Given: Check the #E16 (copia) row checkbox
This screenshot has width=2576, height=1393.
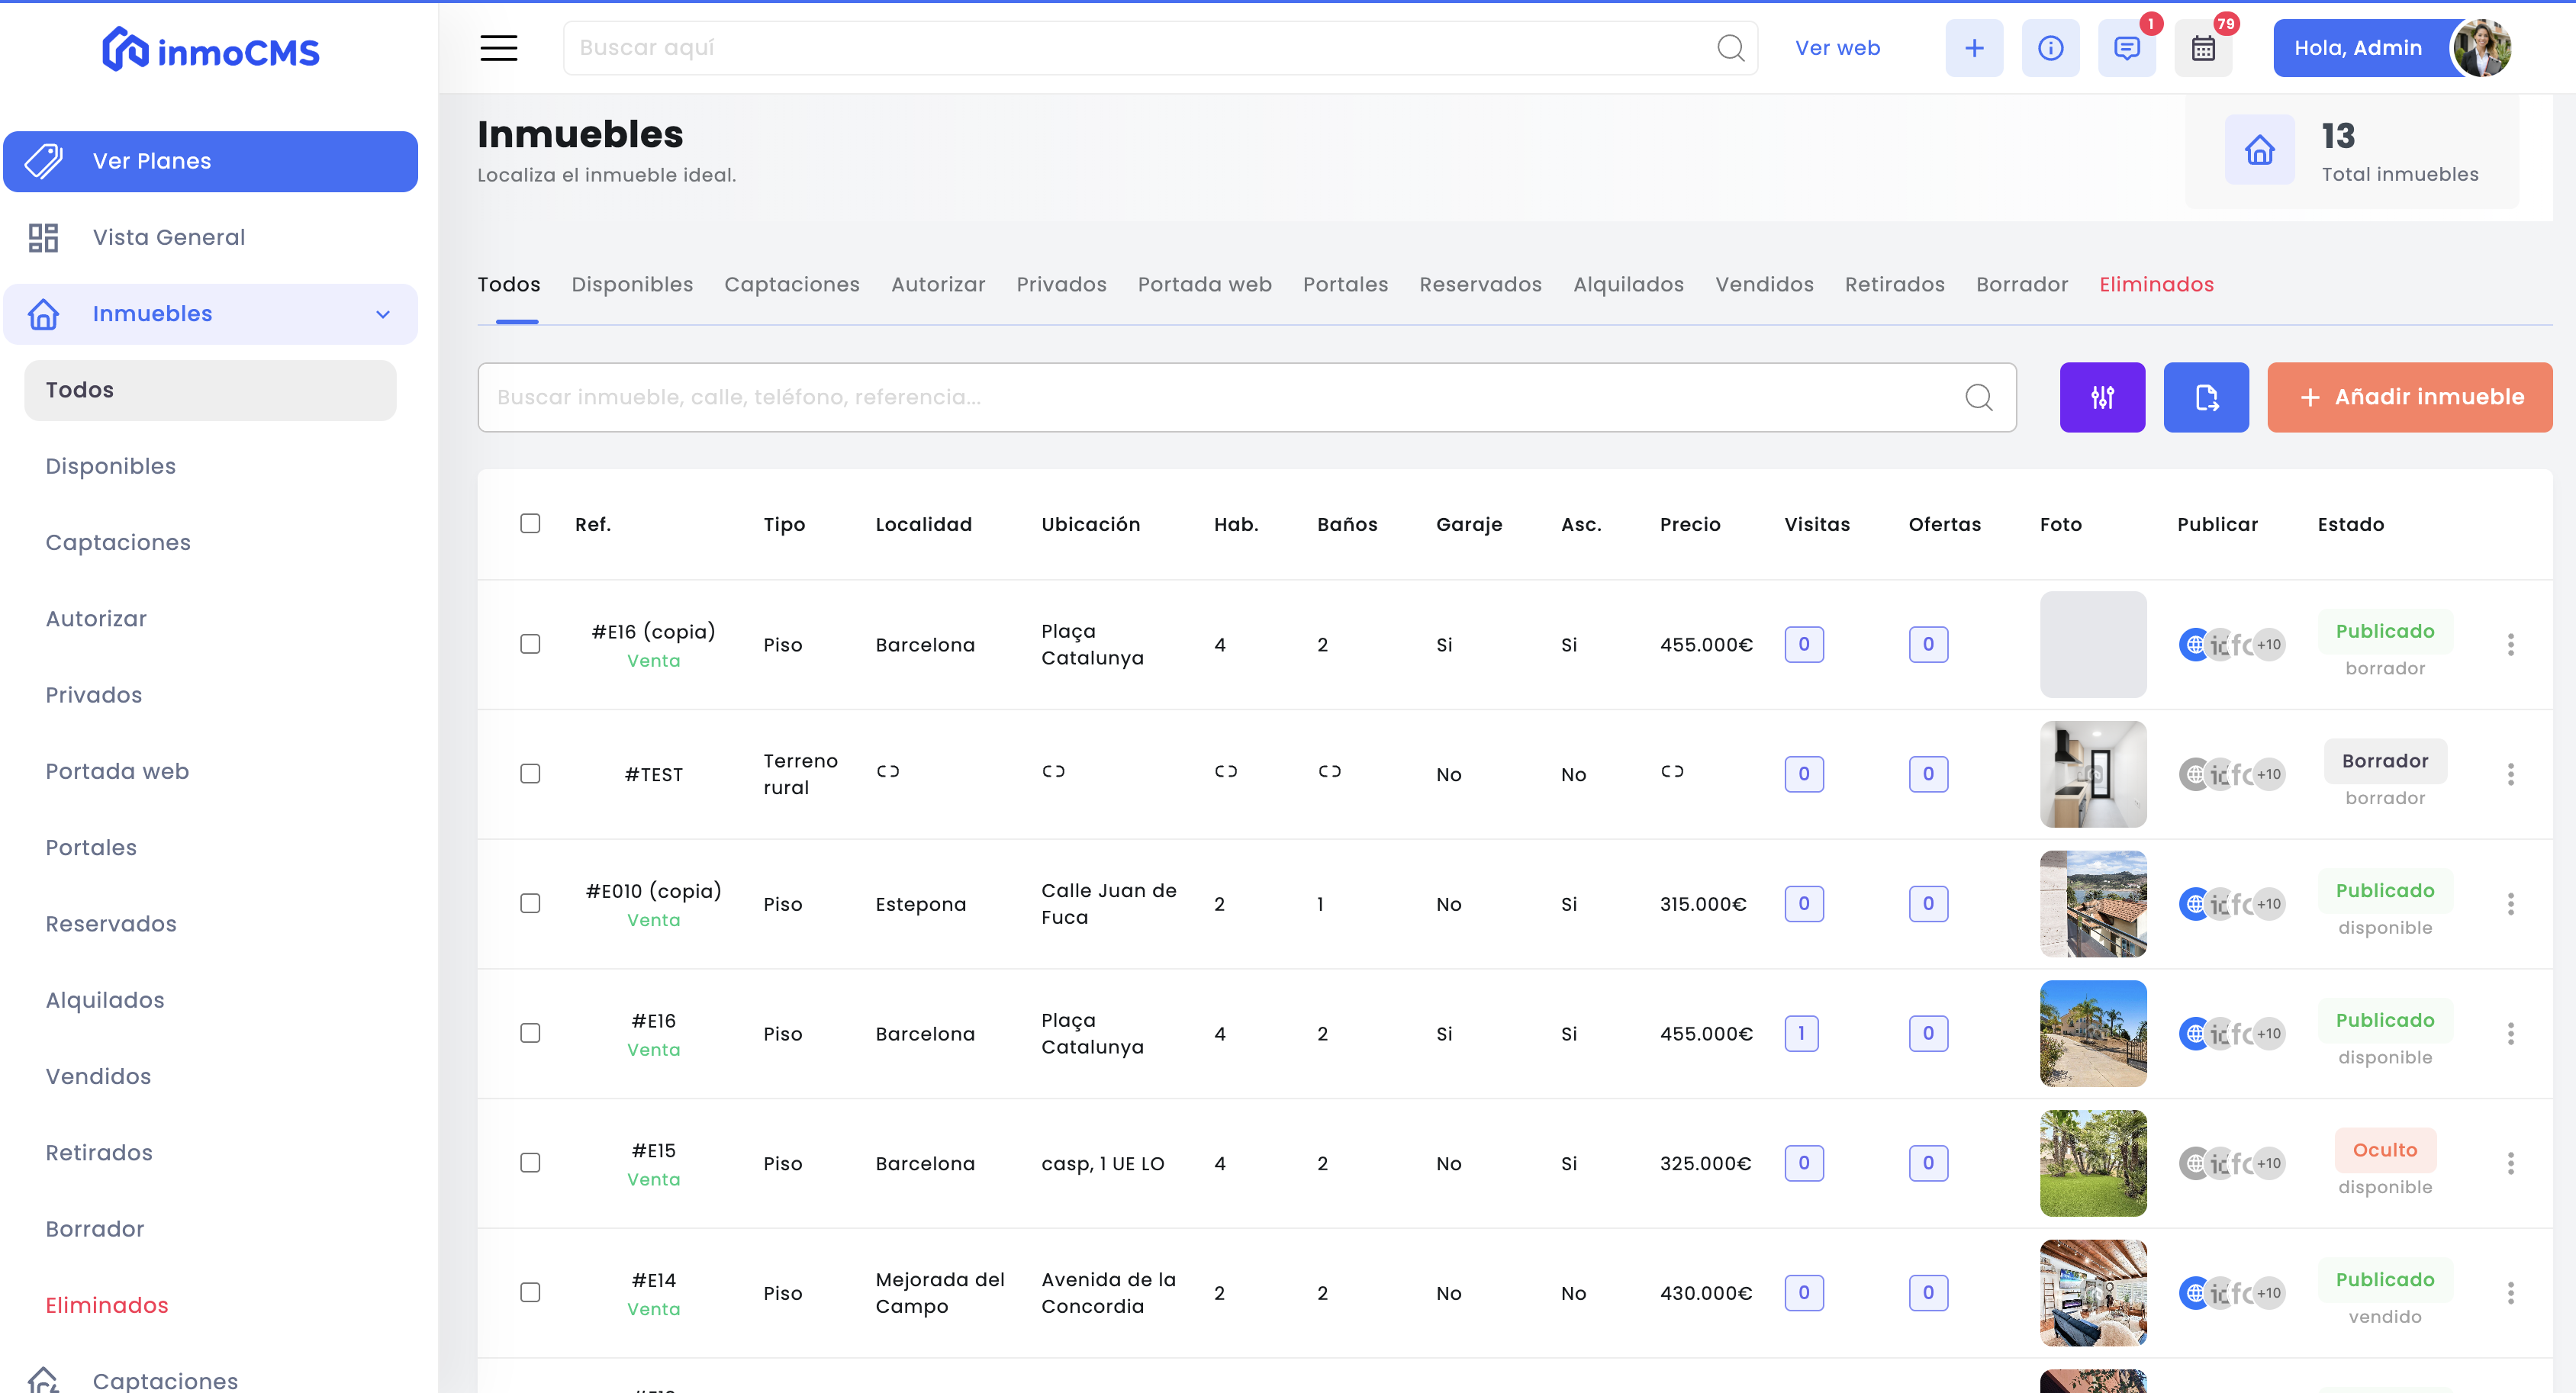Looking at the screenshot, I should (x=530, y=644).
